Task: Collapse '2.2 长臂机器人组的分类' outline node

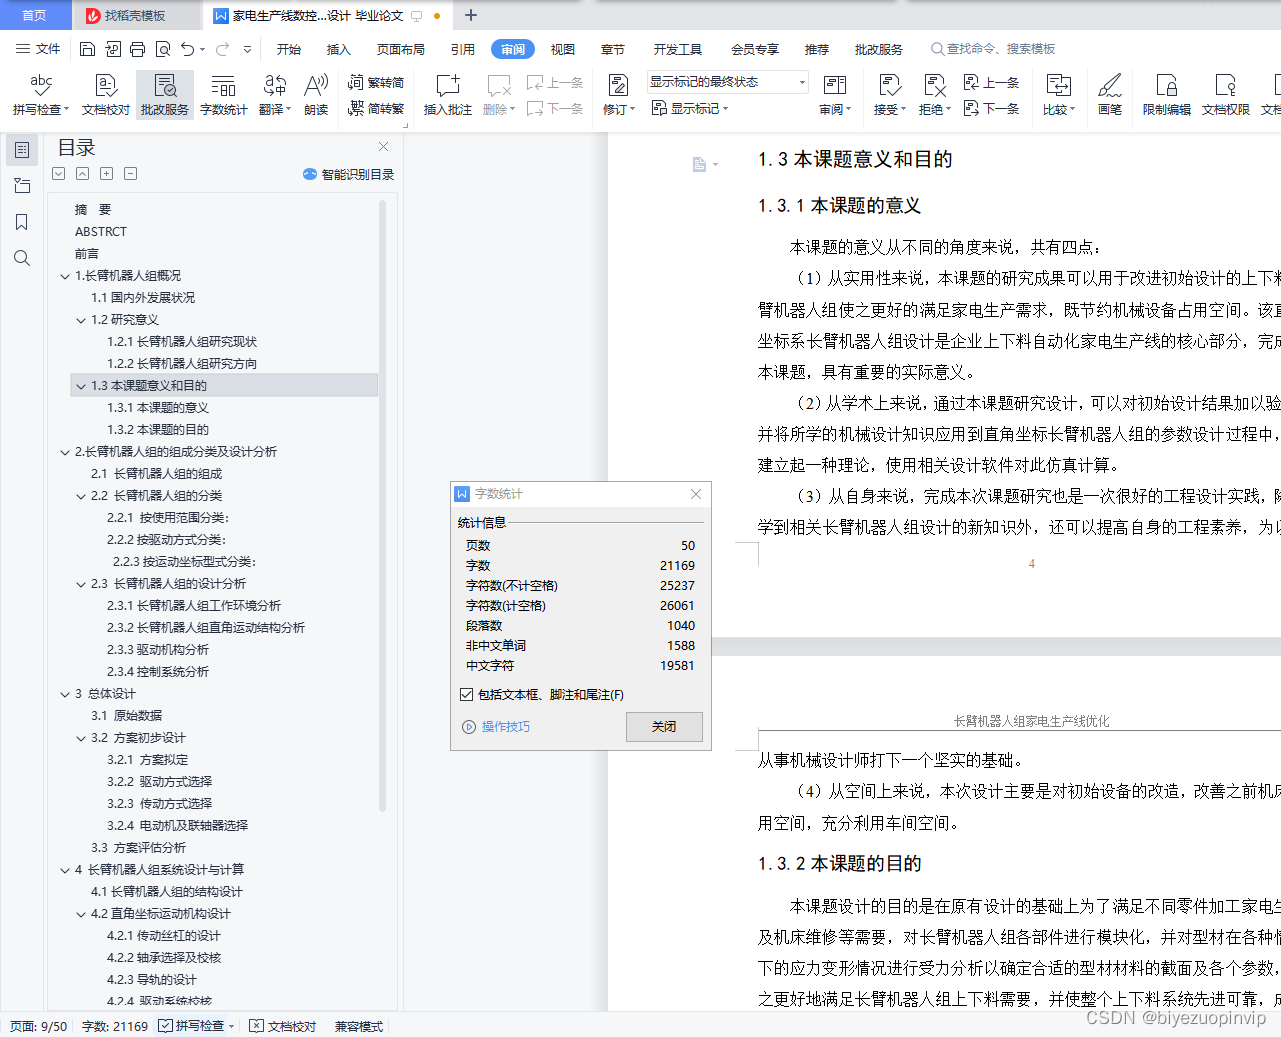Action: tap(81, 496)
